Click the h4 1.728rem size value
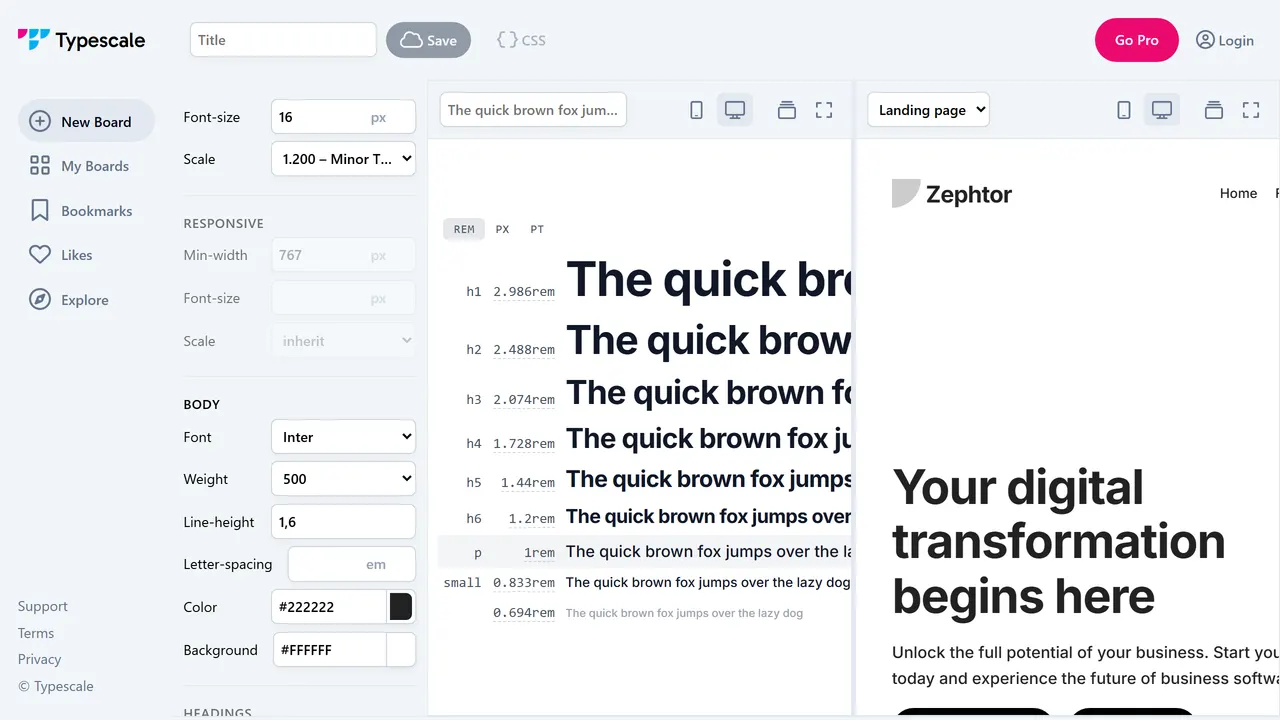Viewport: 1280px width, 720px height. (524, 443)
